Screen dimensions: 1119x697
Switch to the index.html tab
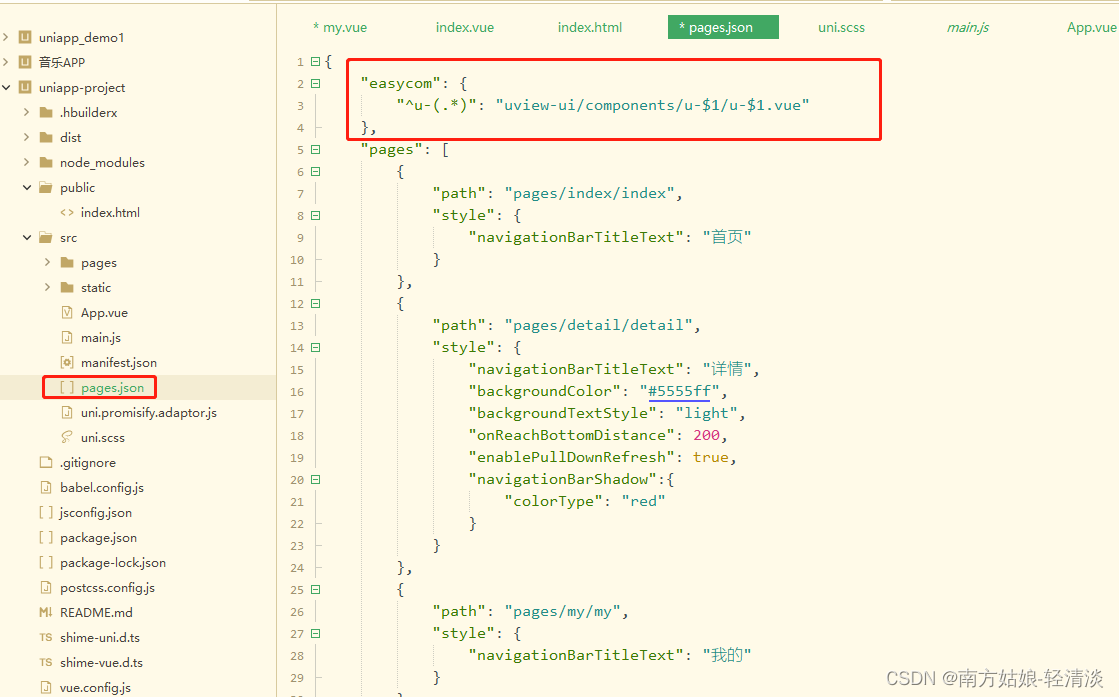[589, 27]
